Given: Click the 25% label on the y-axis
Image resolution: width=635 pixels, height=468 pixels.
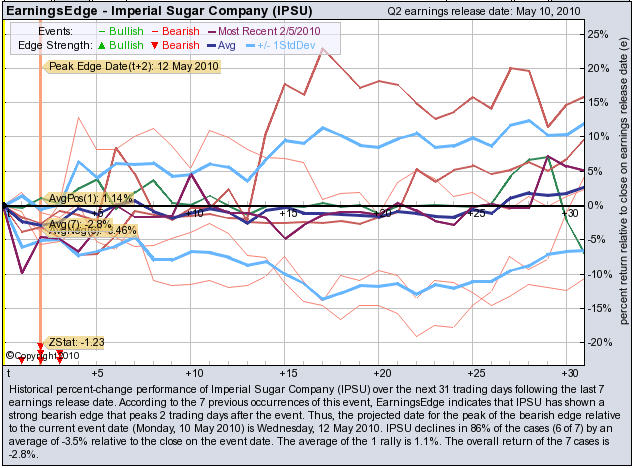Looking at the screenshot, I should tap(598, 34).
